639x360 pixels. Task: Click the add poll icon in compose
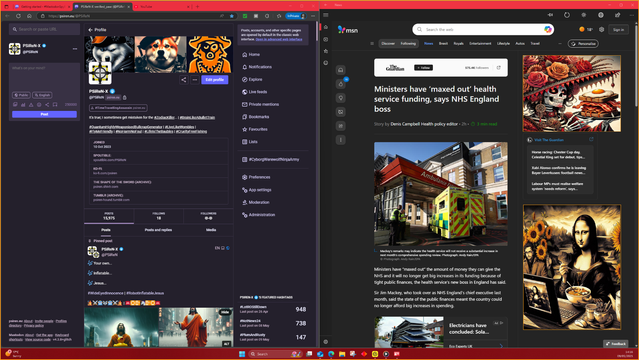23,105
